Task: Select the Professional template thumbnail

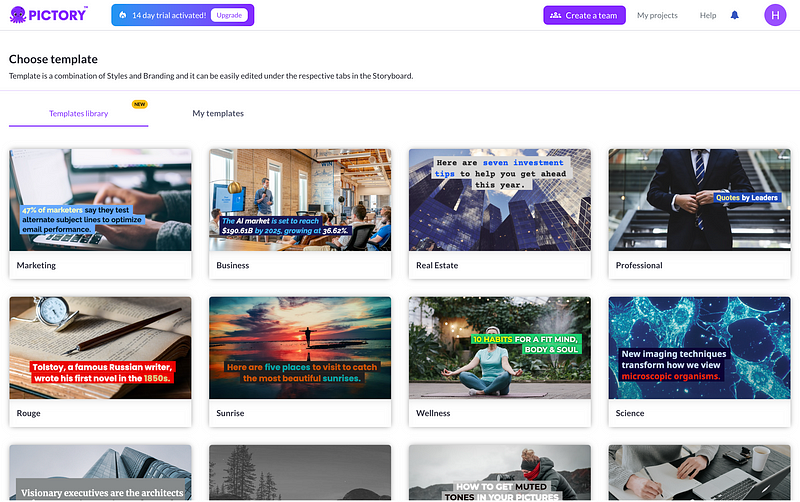Action: point(699,199)
